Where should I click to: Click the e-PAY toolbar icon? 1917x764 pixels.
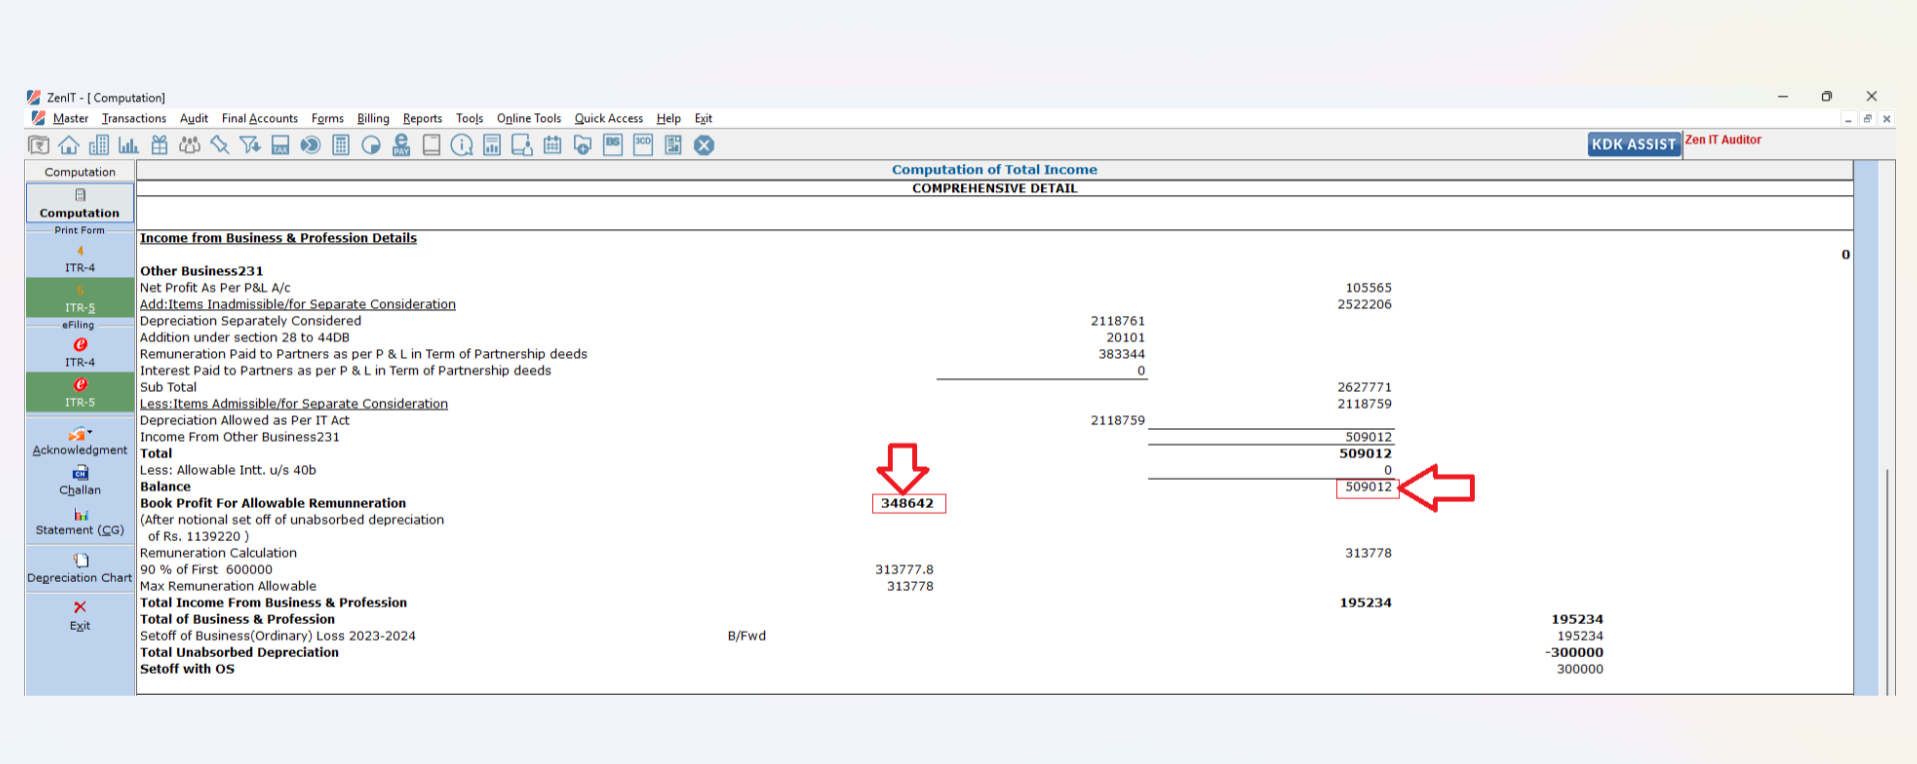401,146
